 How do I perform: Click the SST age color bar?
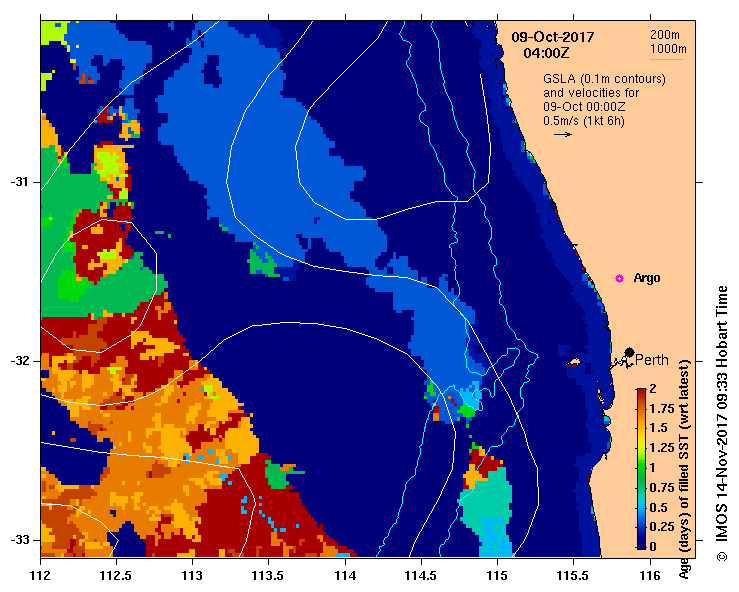coord(641,469)
